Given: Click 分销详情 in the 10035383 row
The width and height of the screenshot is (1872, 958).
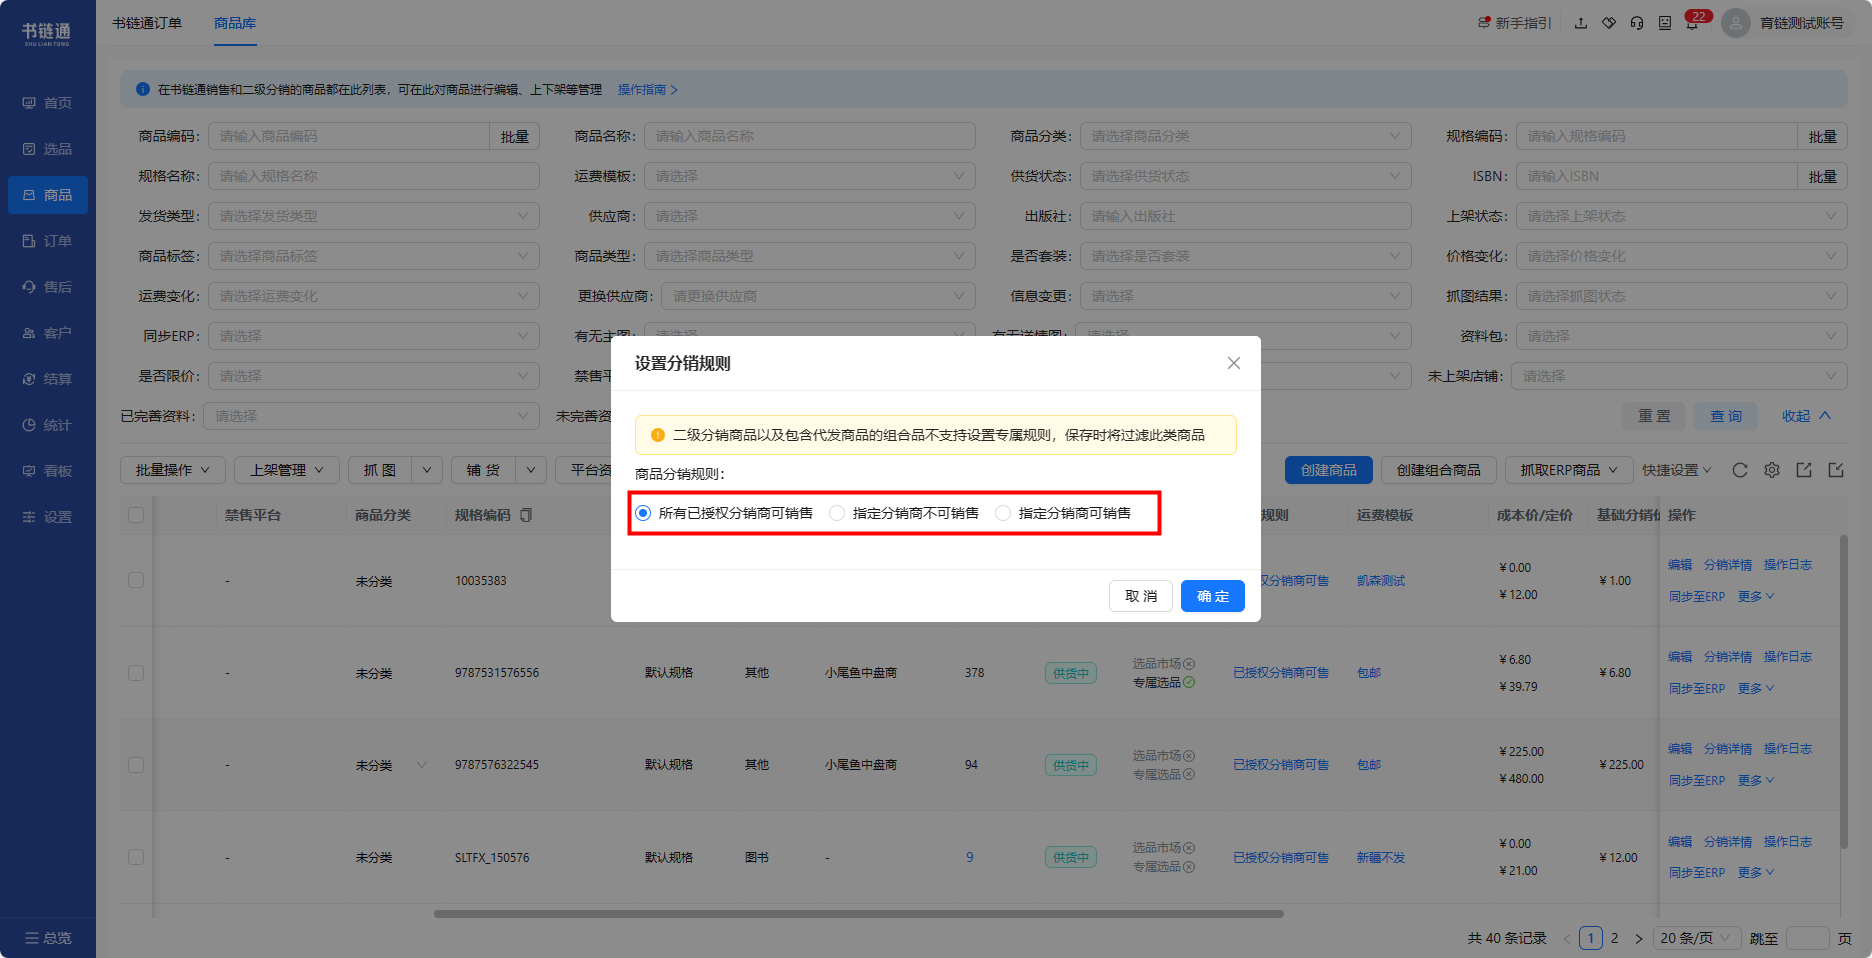Looking at the screenshot, I should [1728, 565].
